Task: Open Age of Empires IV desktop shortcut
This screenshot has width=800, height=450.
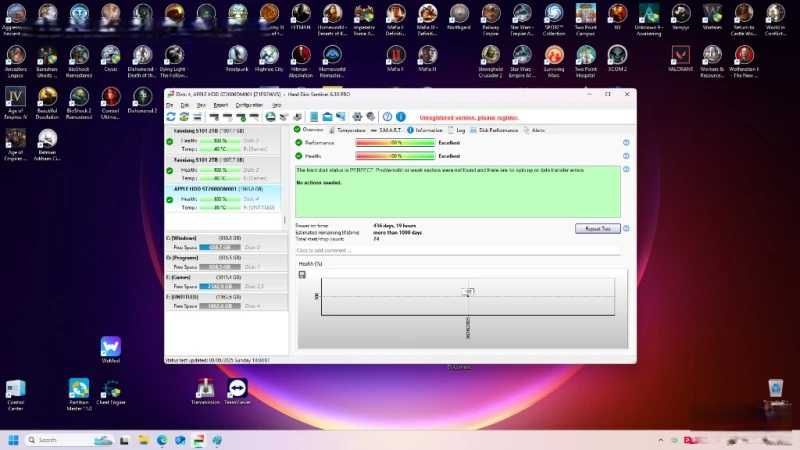Action: click(15, 103)
